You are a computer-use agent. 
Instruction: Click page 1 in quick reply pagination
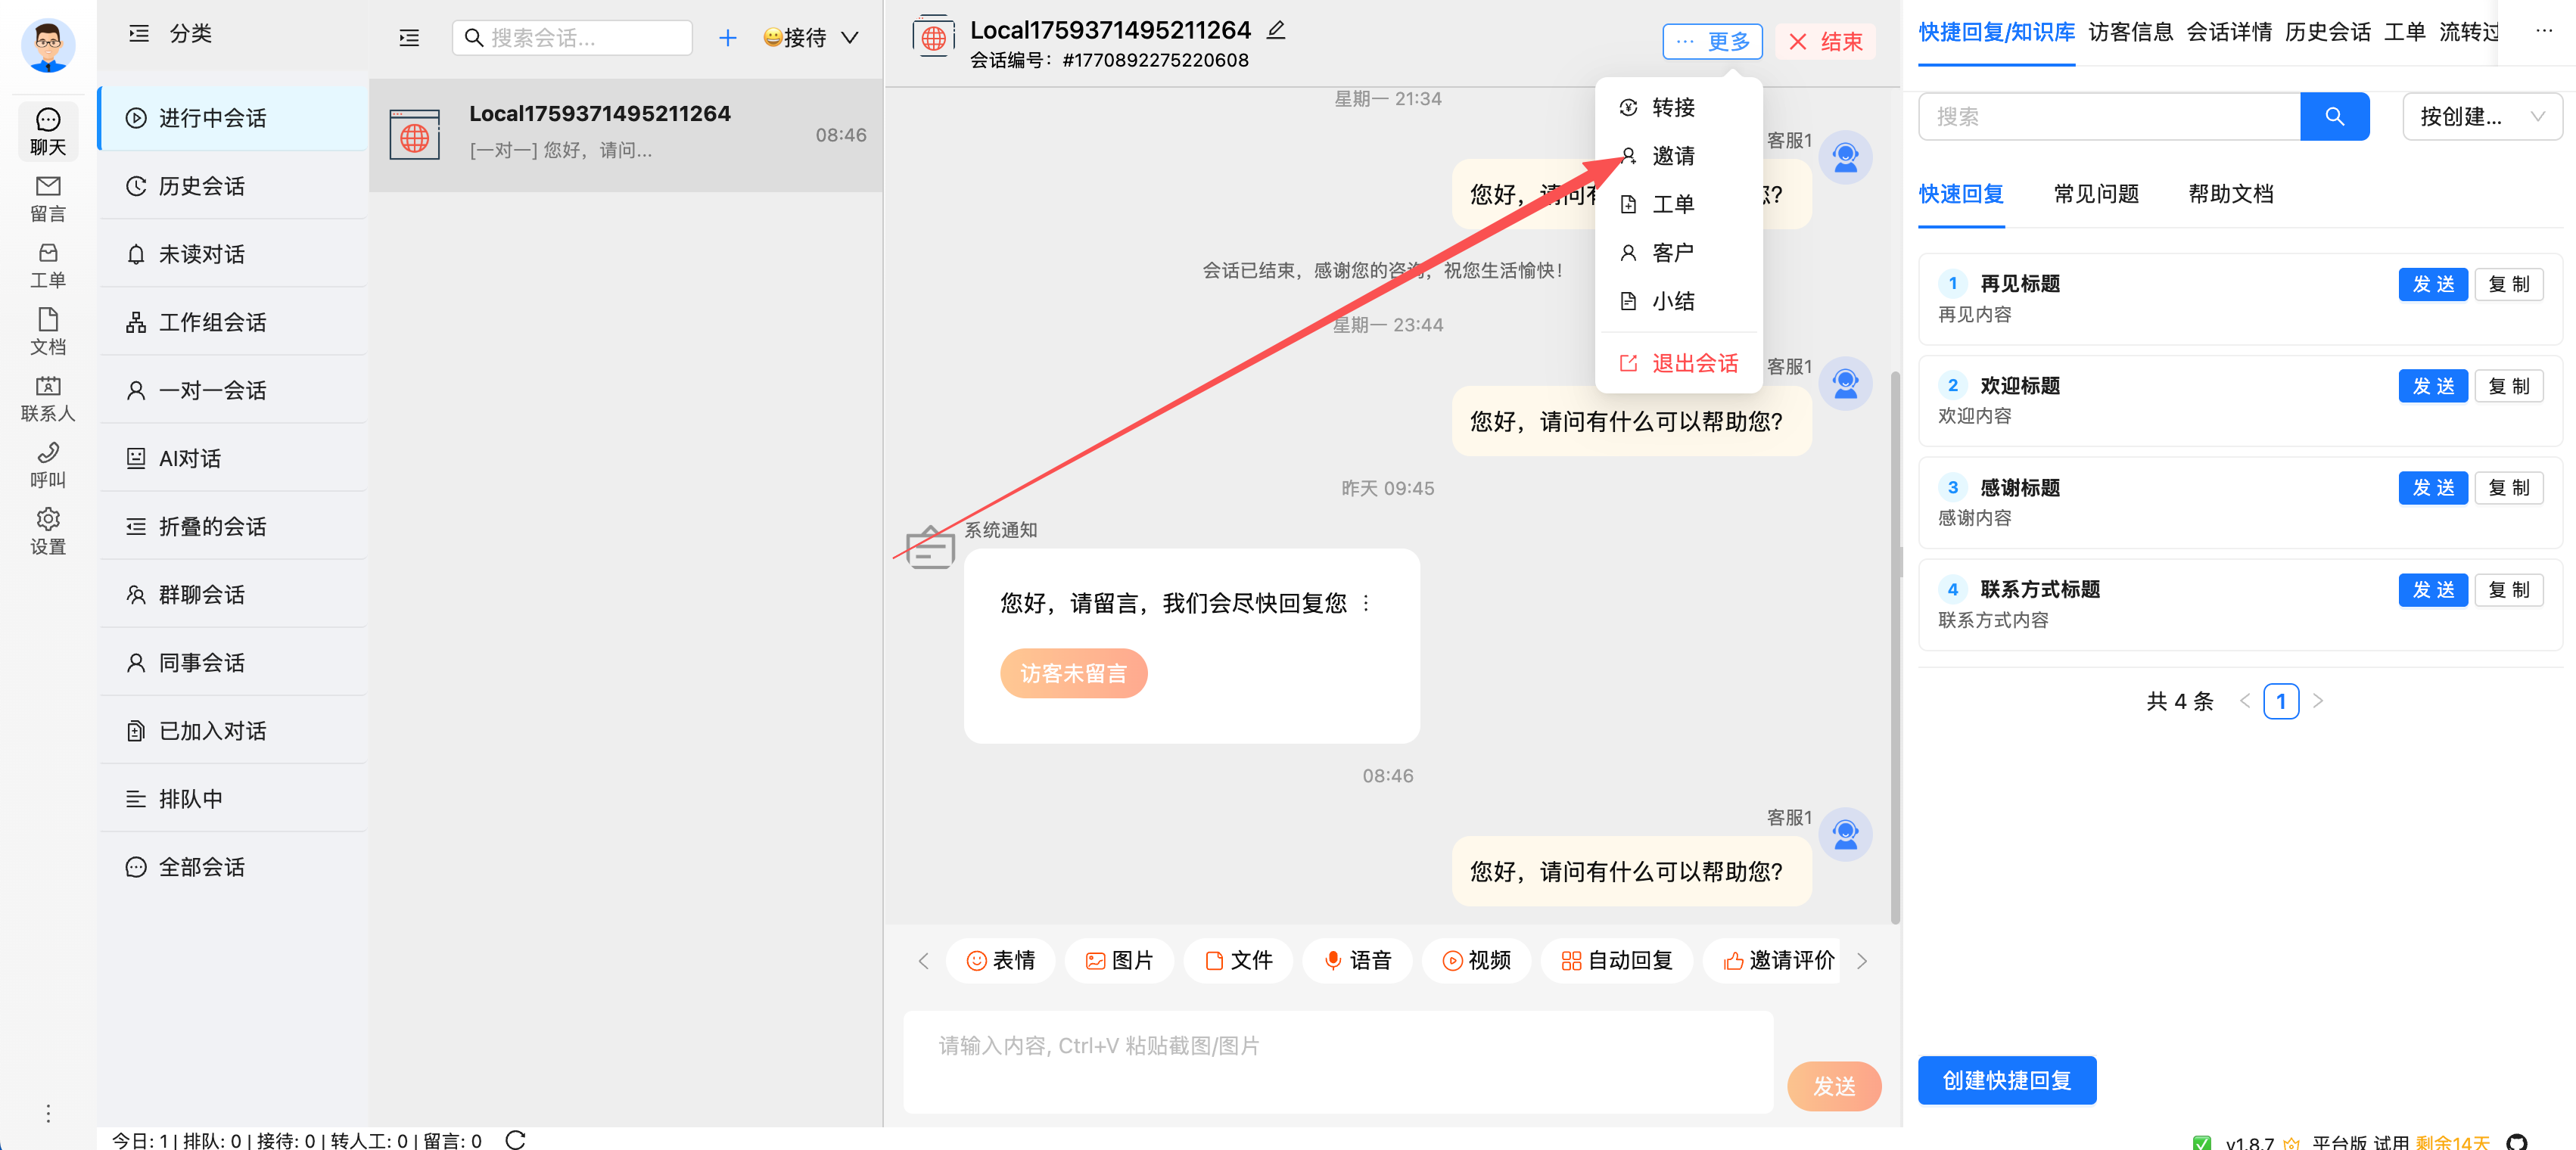(x=2281, y=701)
